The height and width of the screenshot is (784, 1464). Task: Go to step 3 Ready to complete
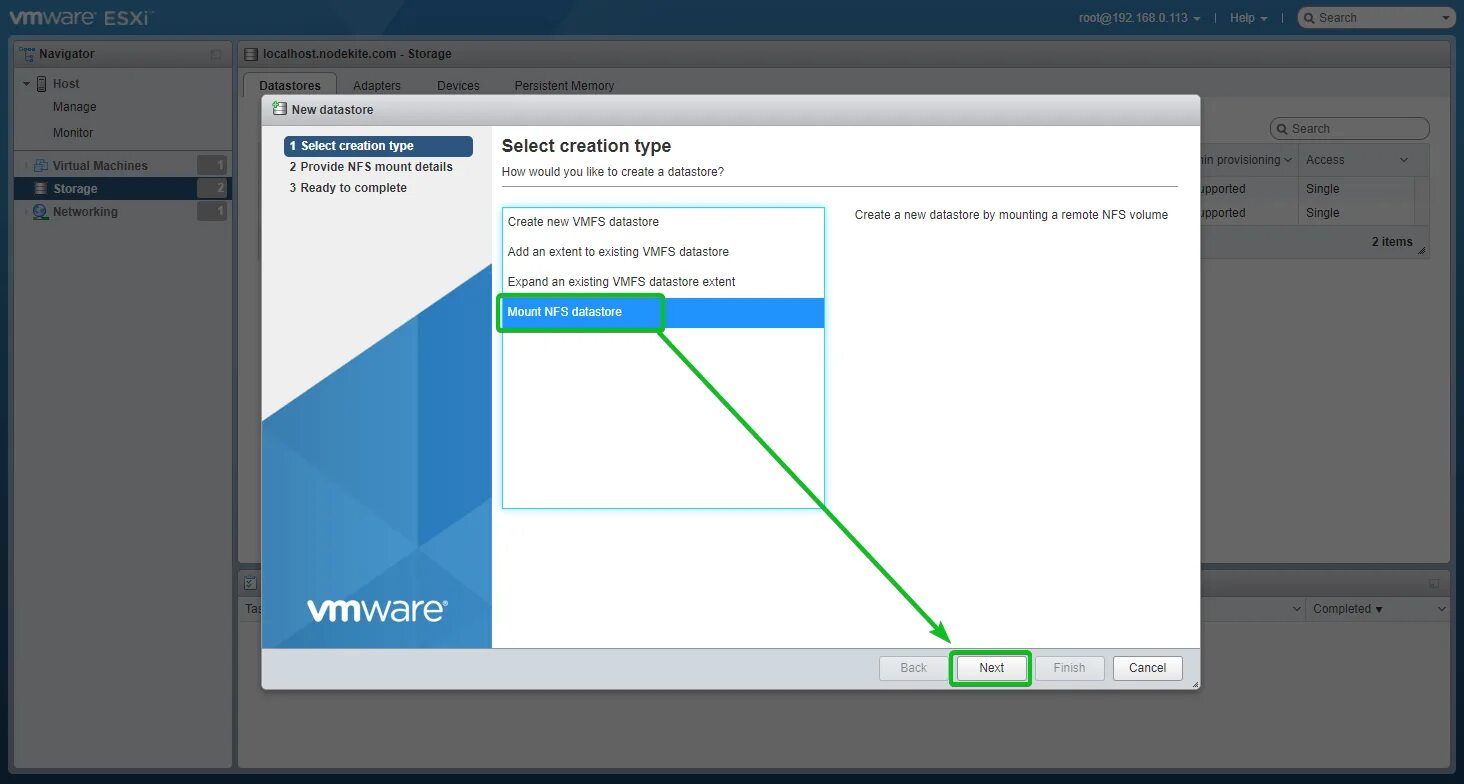(x=348, y=188)
